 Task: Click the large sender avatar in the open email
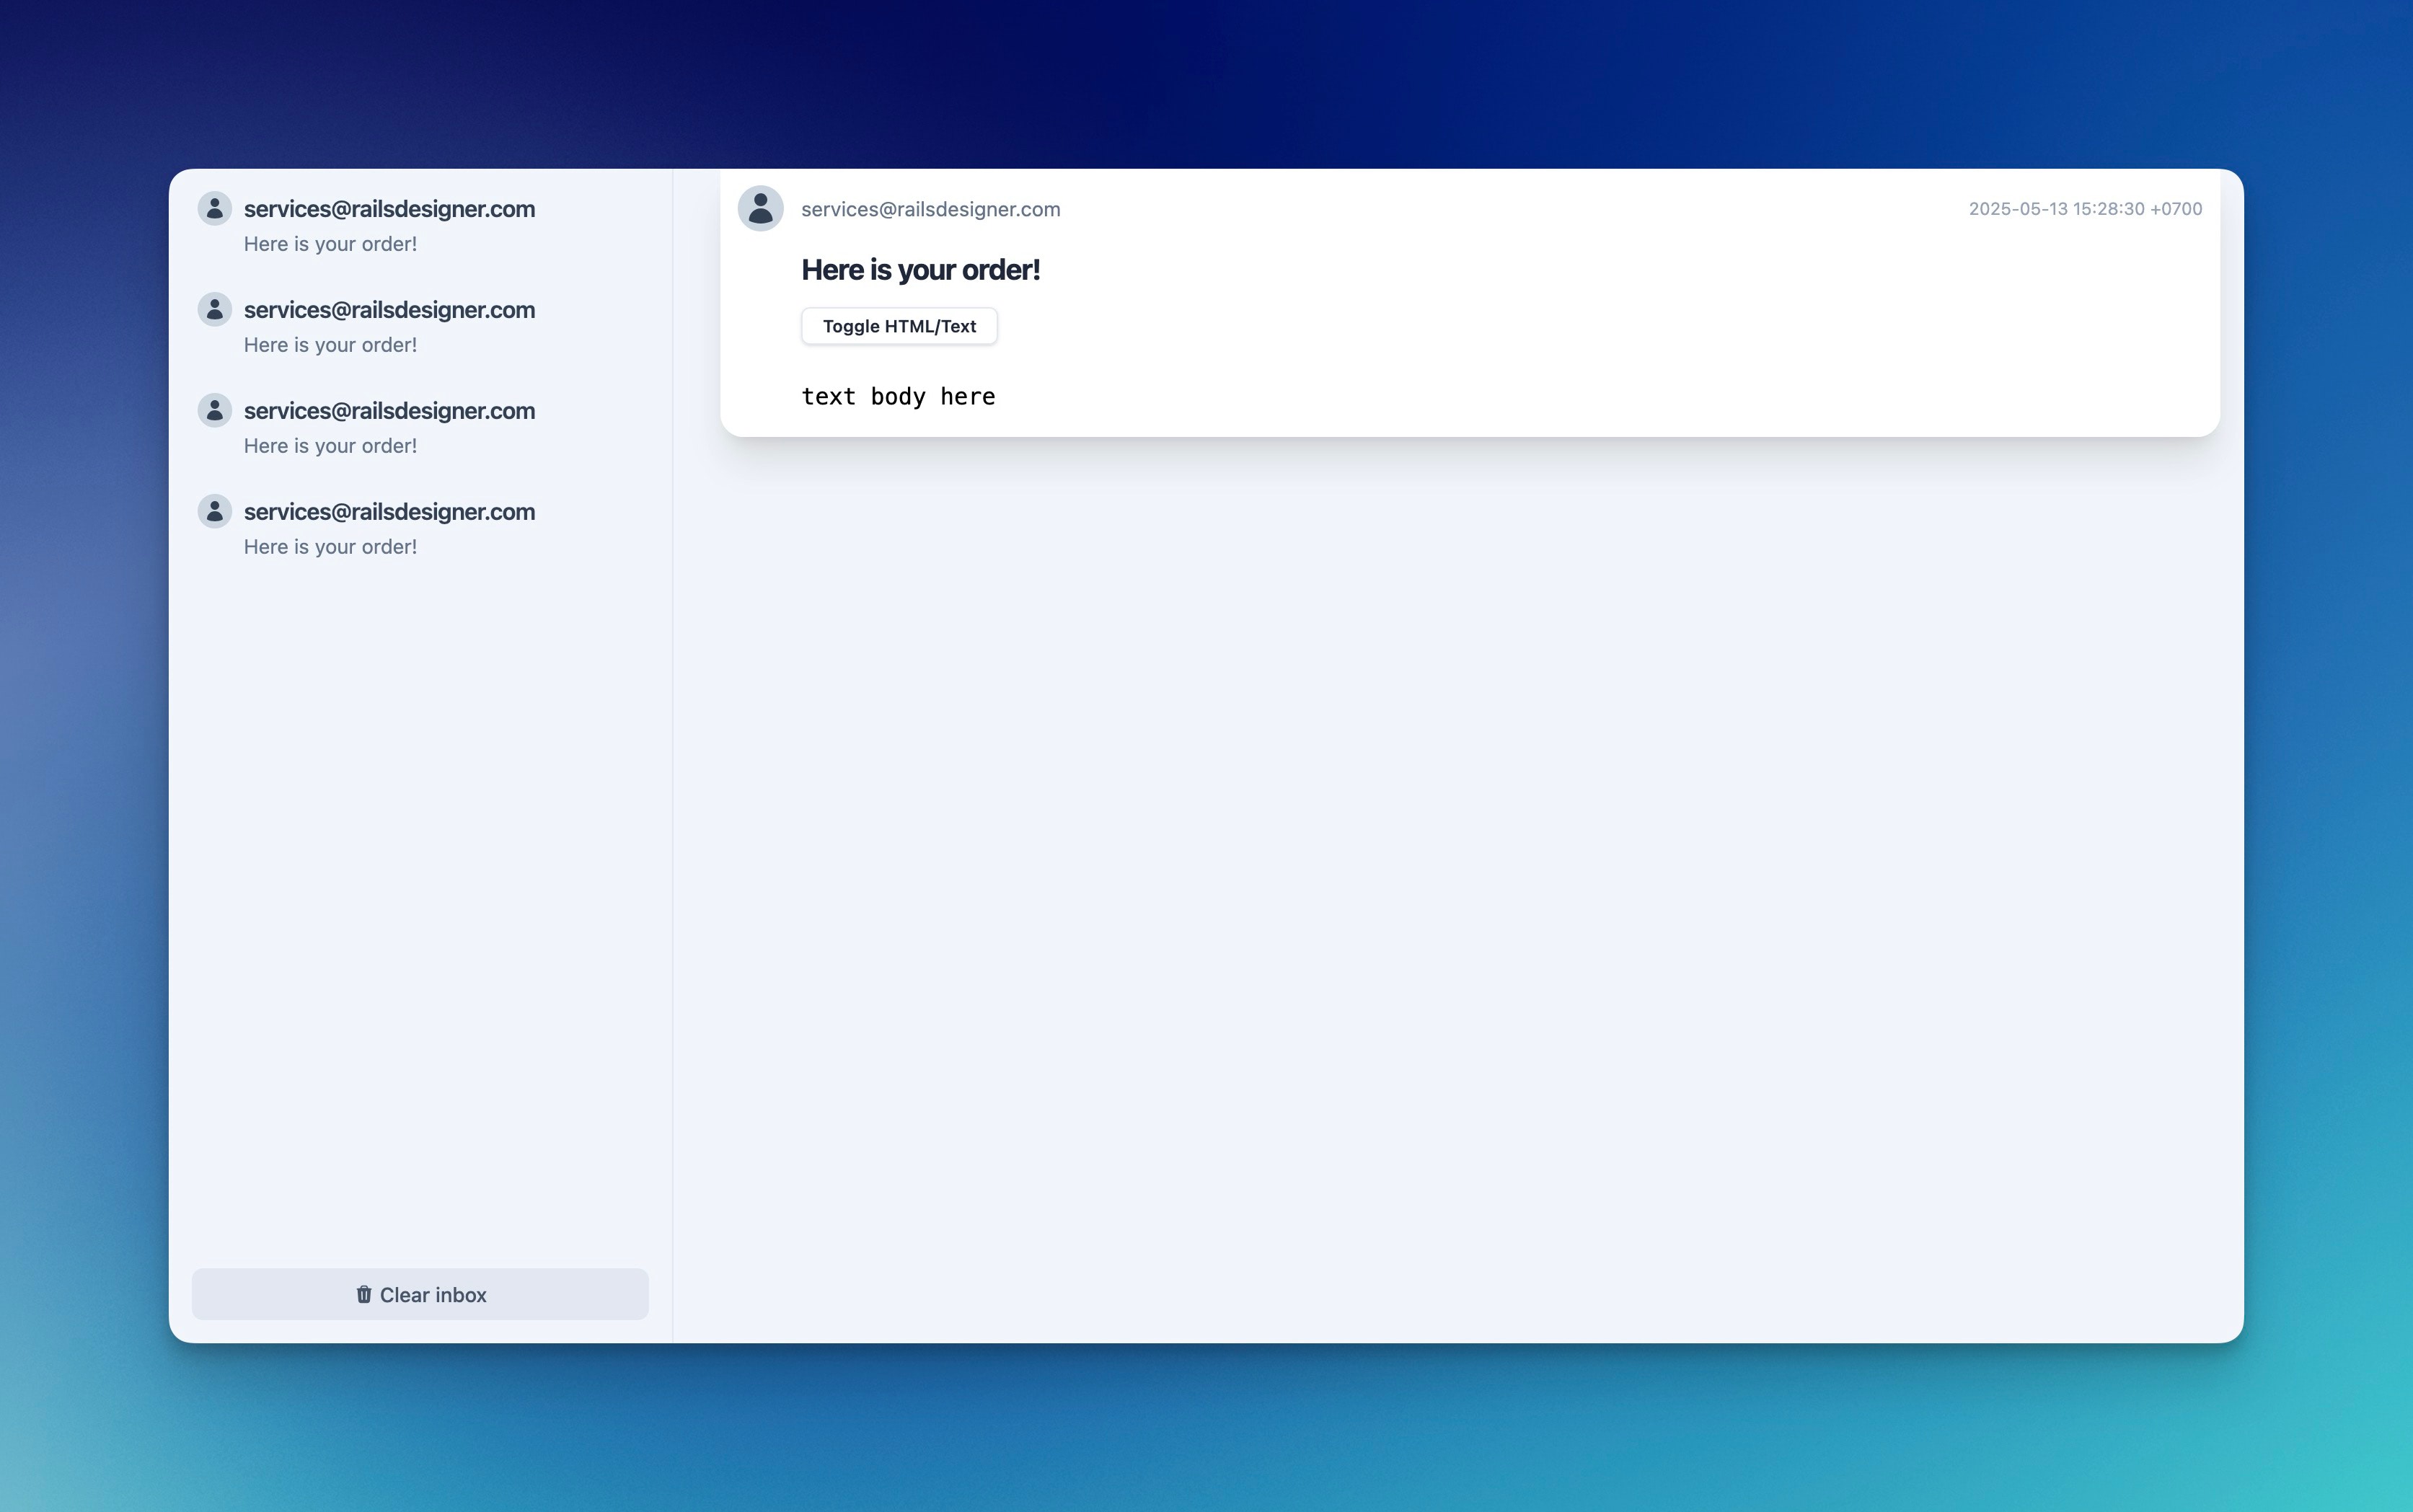(x=760, y=208)
